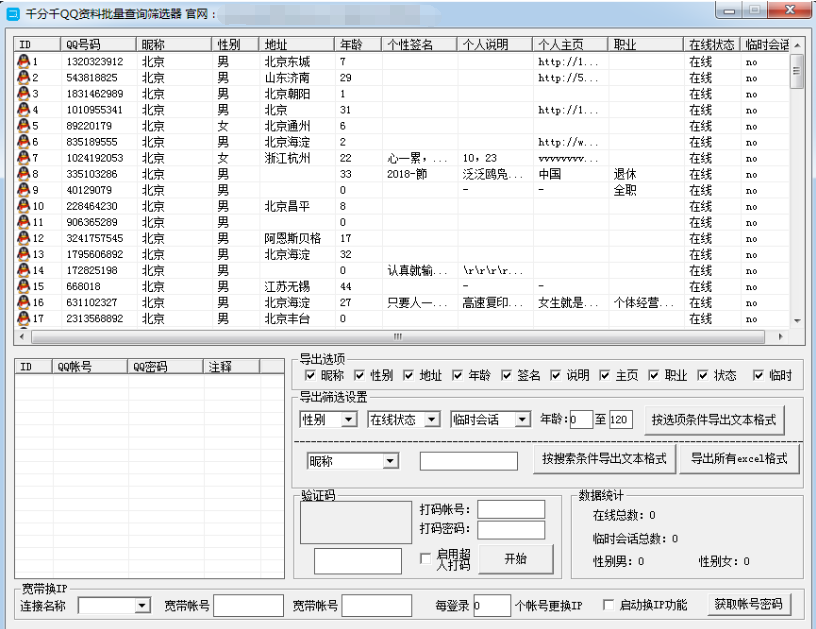
Task: Click the QQ penguin icon in row 9
Action: [x=23, y=190]
